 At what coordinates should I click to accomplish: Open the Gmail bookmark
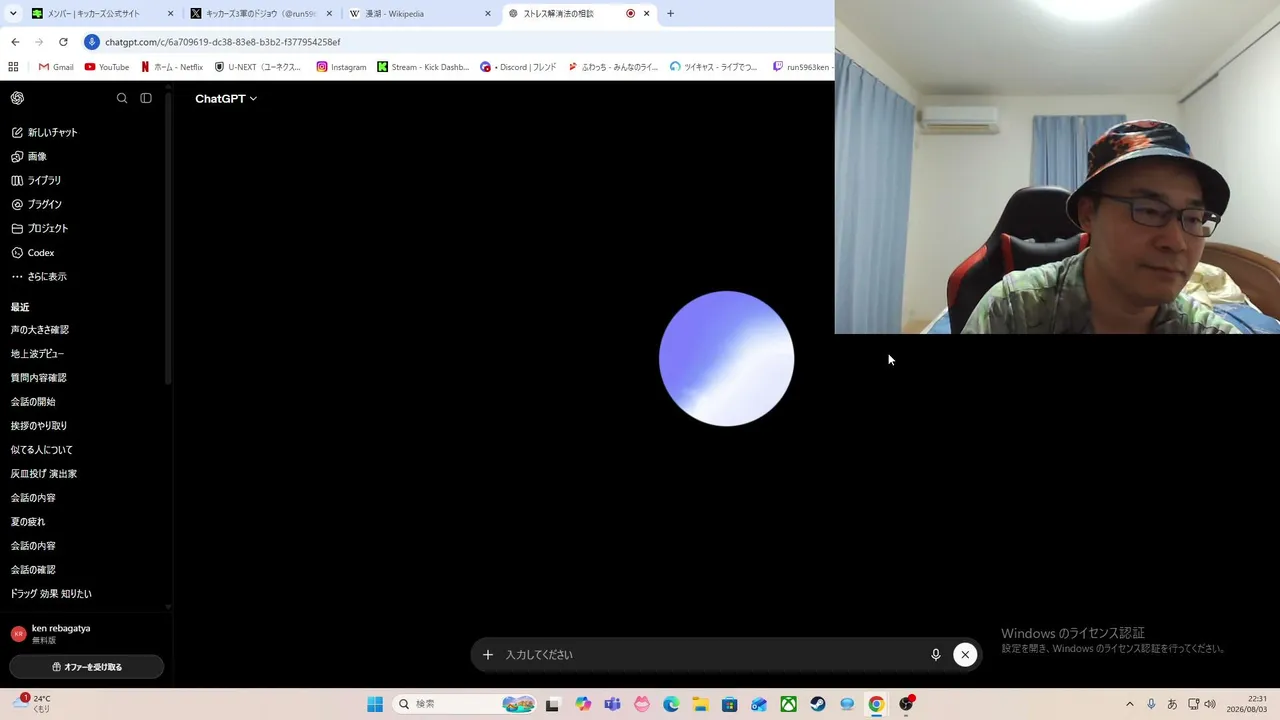[x=56, y=67]
